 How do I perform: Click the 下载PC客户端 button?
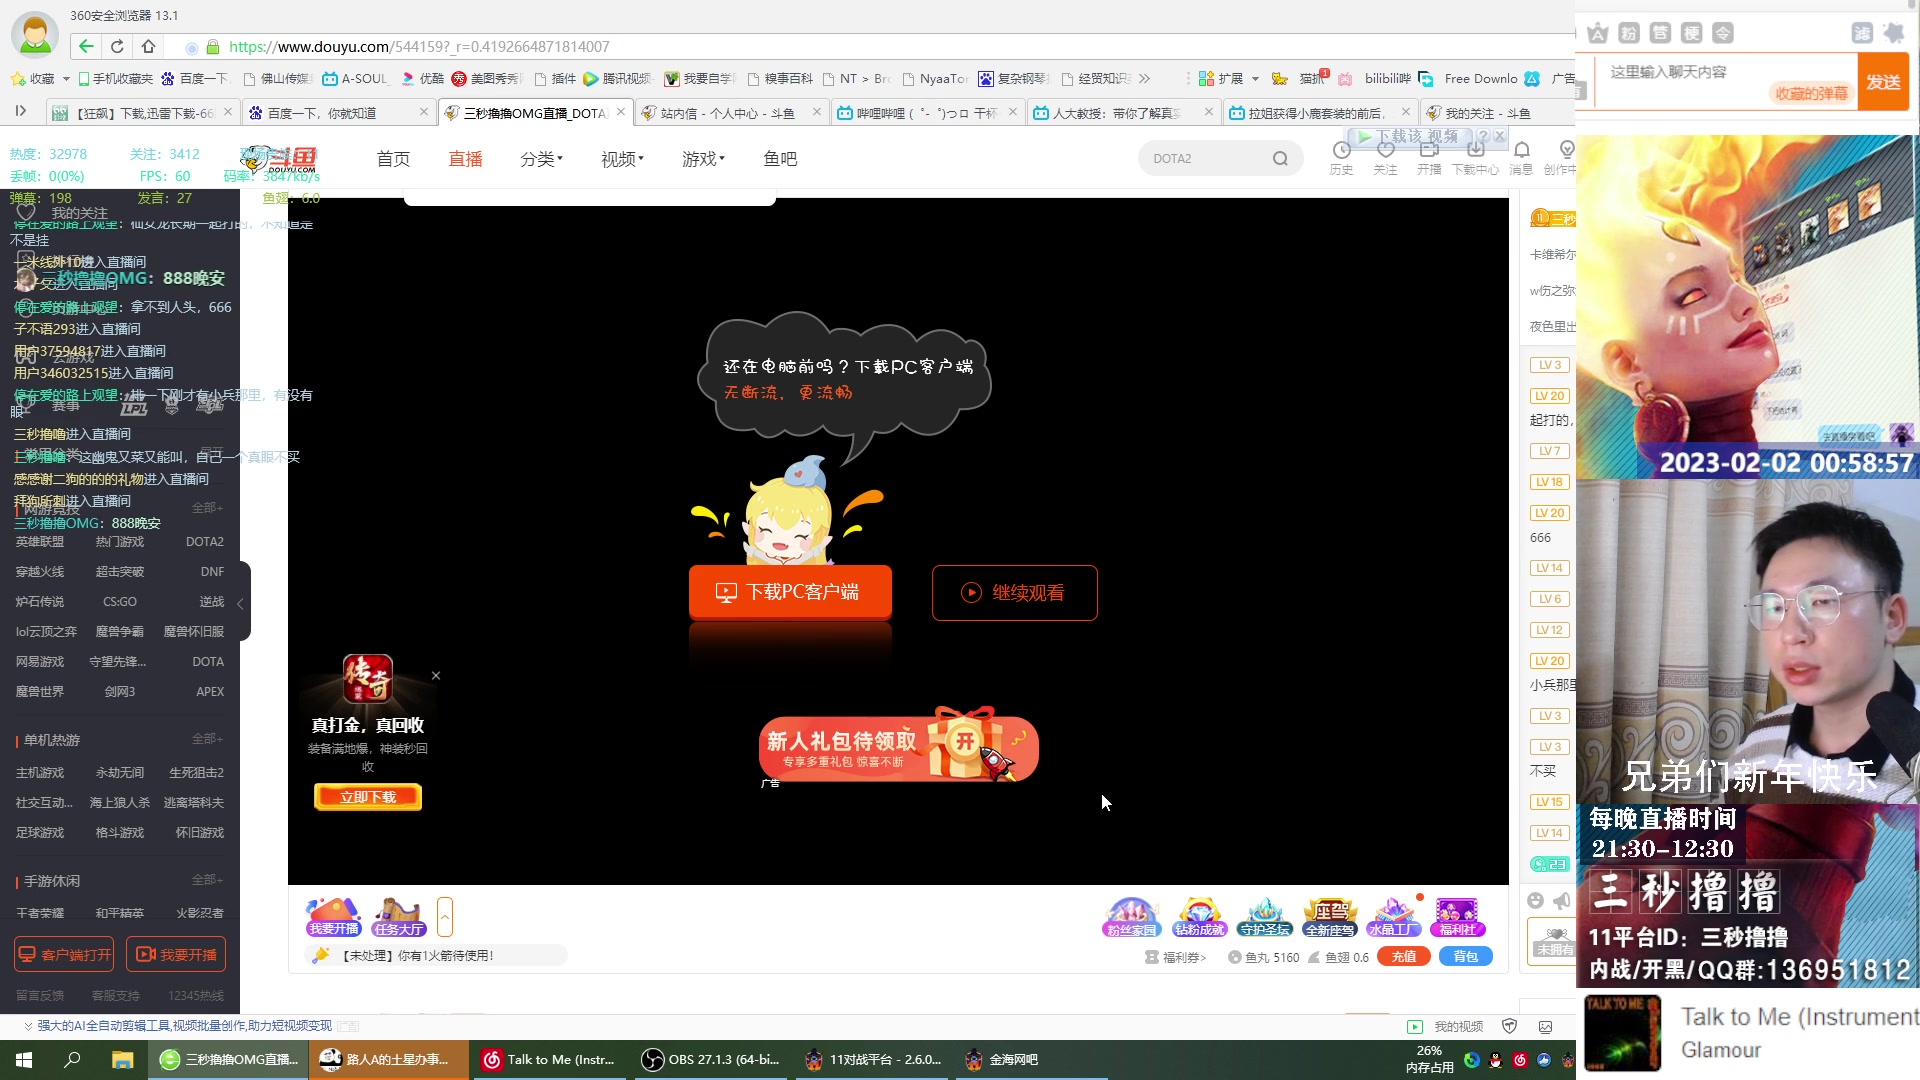[x=790, y=592]
